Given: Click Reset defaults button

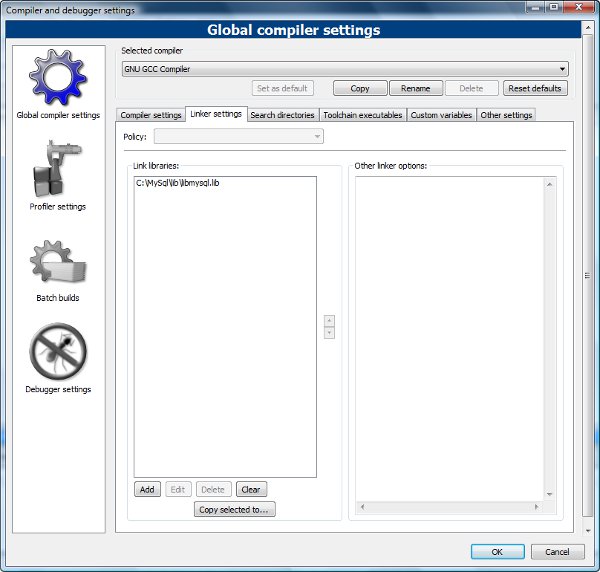Looking at the screenshot, I should point(535,88).
